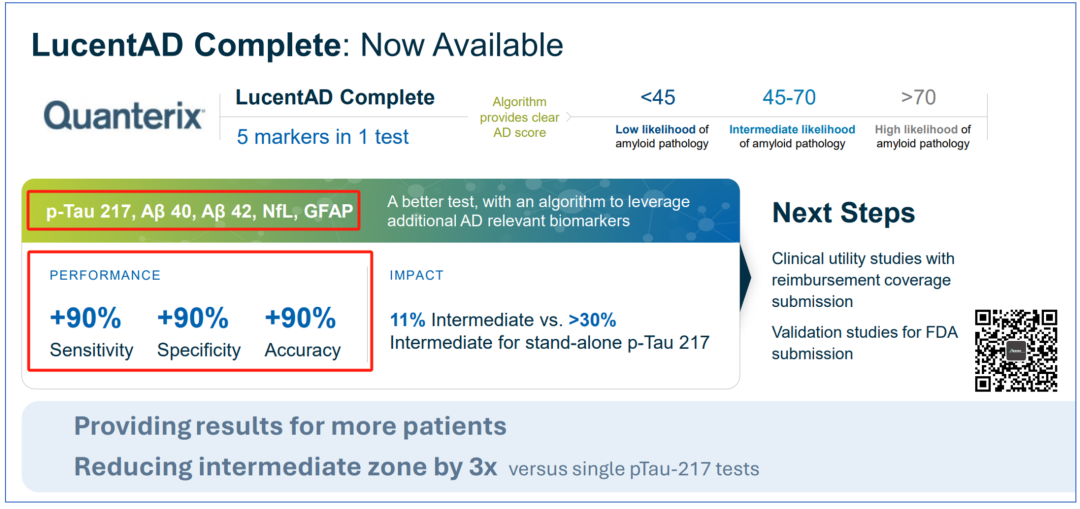
Task: Click the small chevron beside the algorithm text
Action: (x=567, y=118)
